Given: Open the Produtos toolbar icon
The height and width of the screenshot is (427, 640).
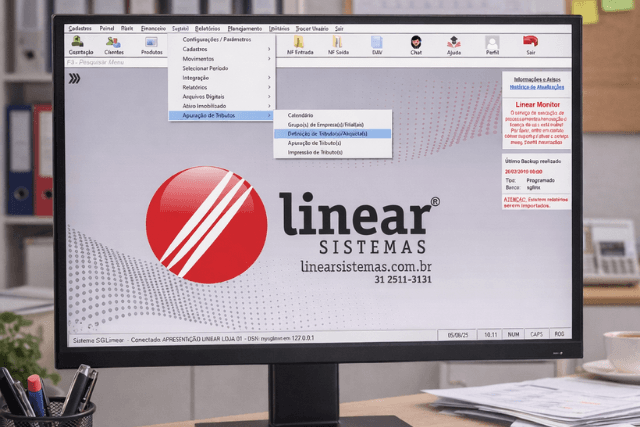Looking at the screenshot, I should (151, 45).
